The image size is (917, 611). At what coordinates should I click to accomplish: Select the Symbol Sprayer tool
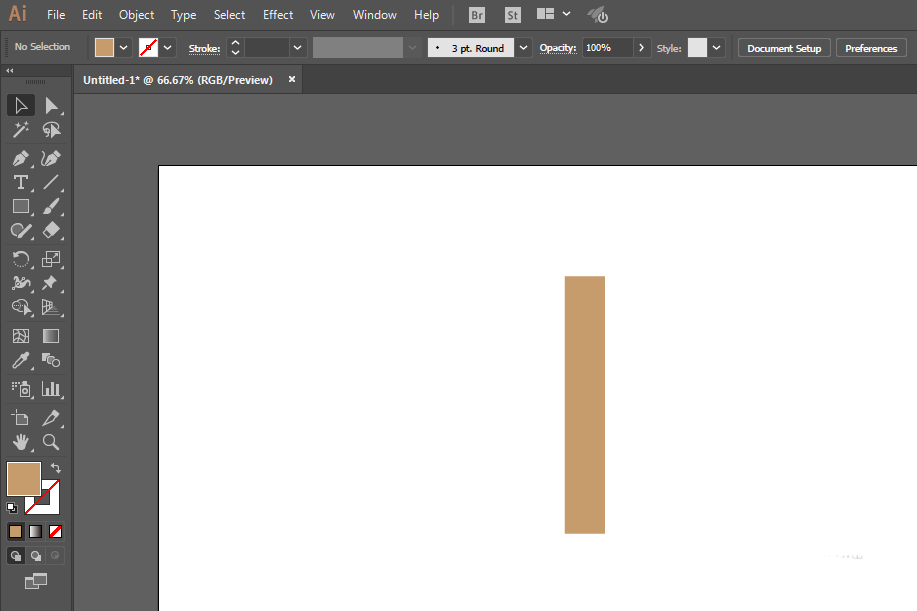[x=21, y=389]
